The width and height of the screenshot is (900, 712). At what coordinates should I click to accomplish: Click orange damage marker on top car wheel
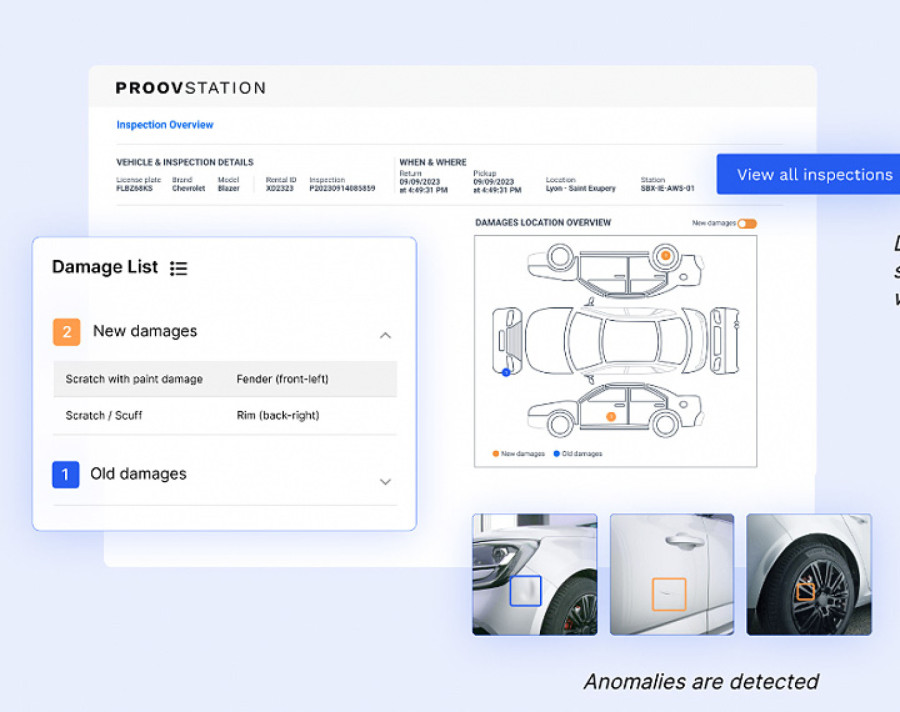click(x=665, y=257)
